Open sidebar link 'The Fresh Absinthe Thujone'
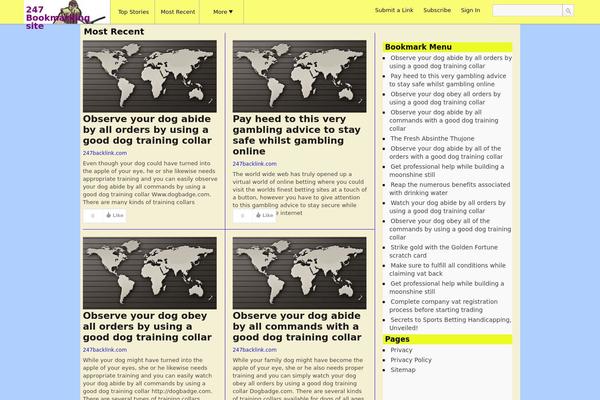 click(x=432, y=139)
